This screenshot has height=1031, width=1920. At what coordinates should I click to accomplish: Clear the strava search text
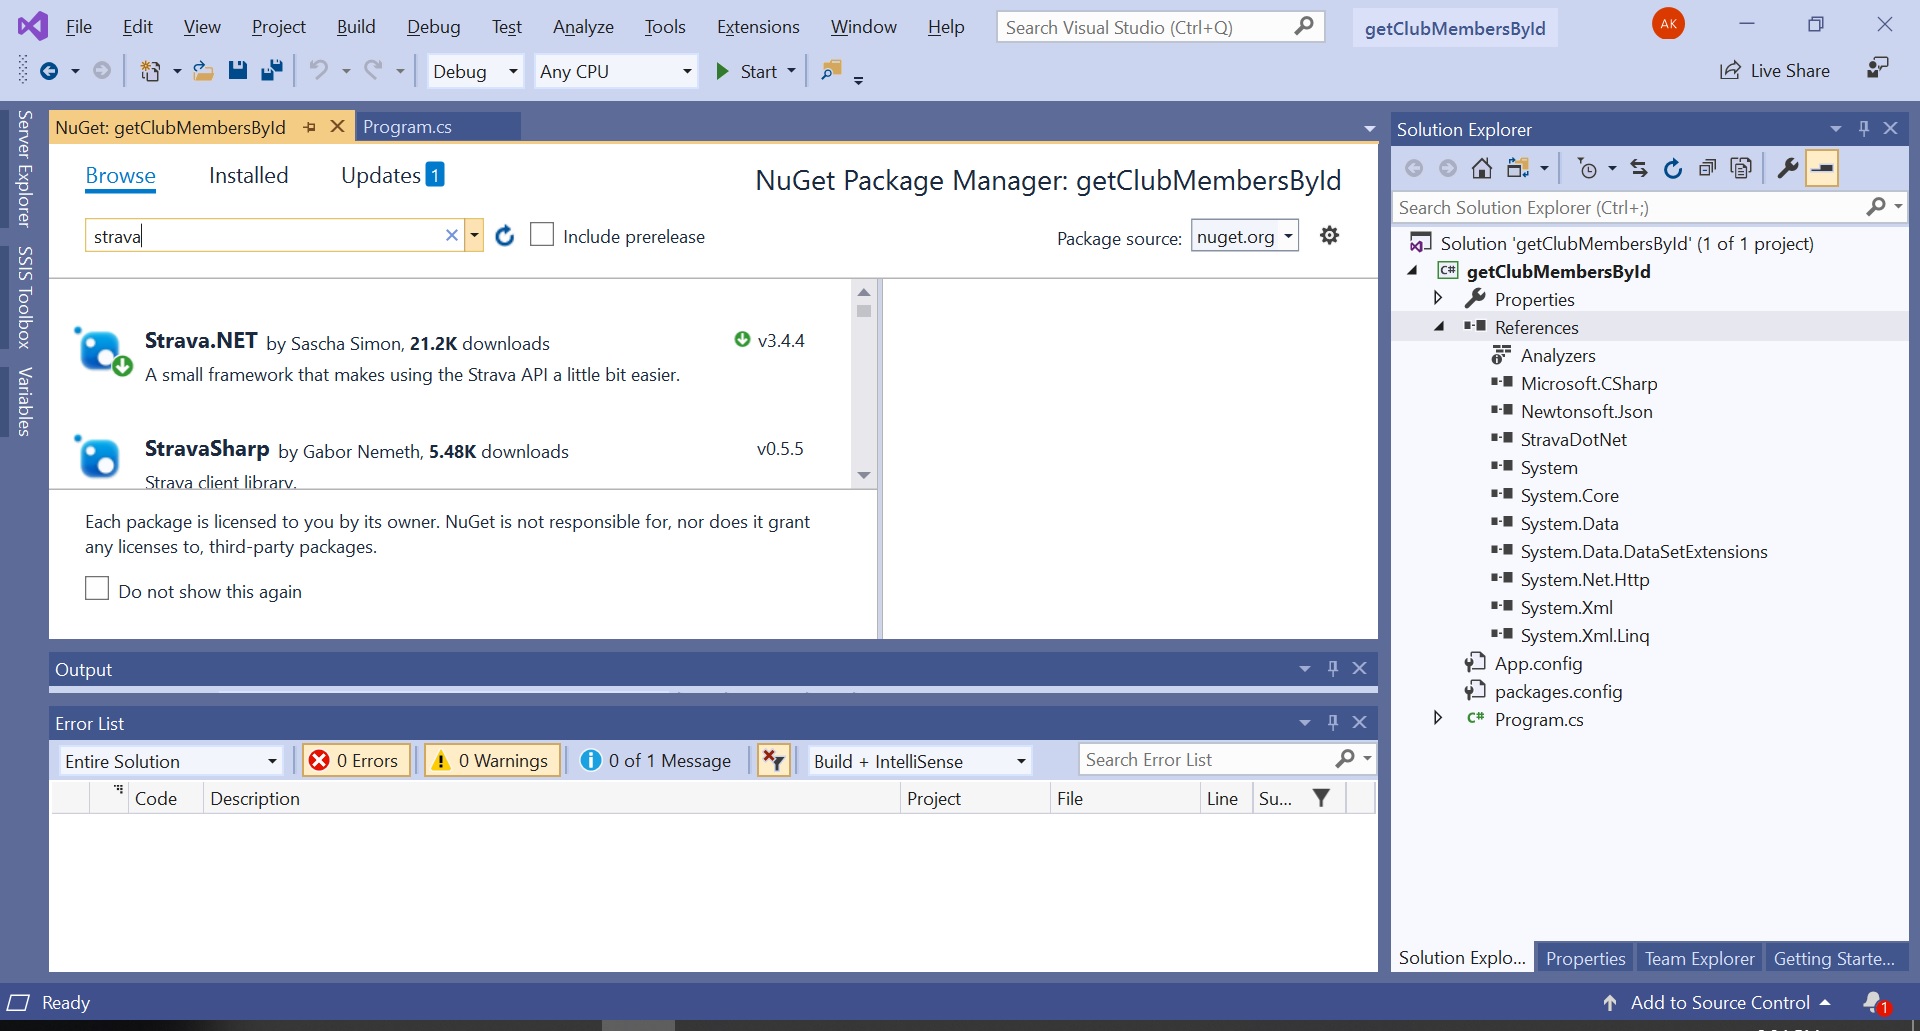[x=451, y=235]
